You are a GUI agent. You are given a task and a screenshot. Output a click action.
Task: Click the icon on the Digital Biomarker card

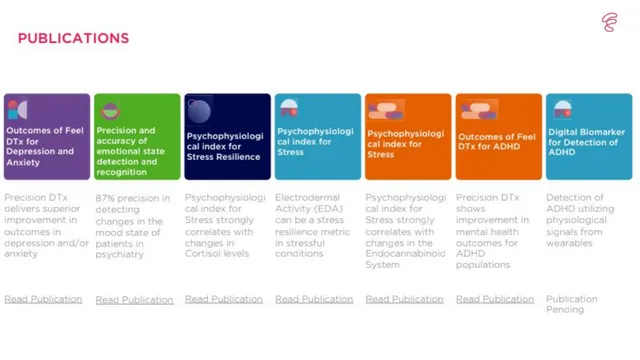562,109
